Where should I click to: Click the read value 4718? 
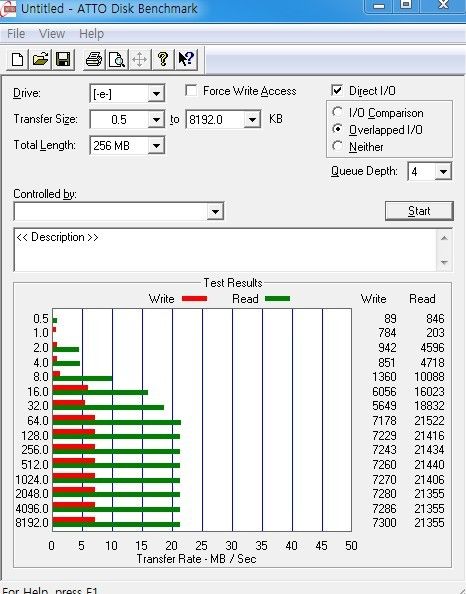coord(432,363)
